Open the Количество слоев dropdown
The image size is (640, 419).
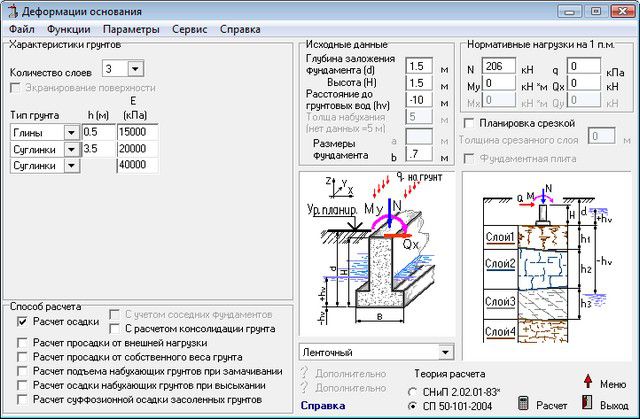click(136, 68)
